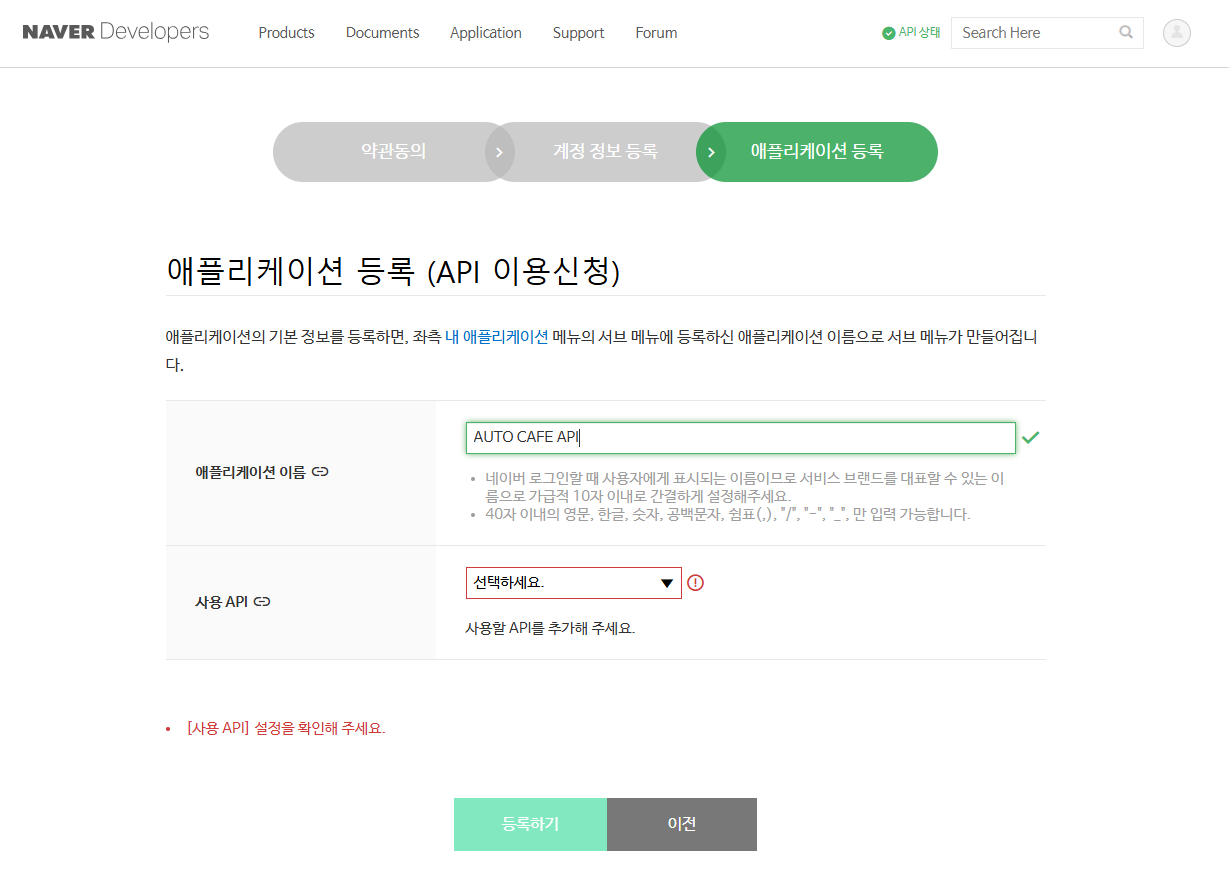
Task: Click the green validation checkmark icon
Action: click(x=1031, y=438)
